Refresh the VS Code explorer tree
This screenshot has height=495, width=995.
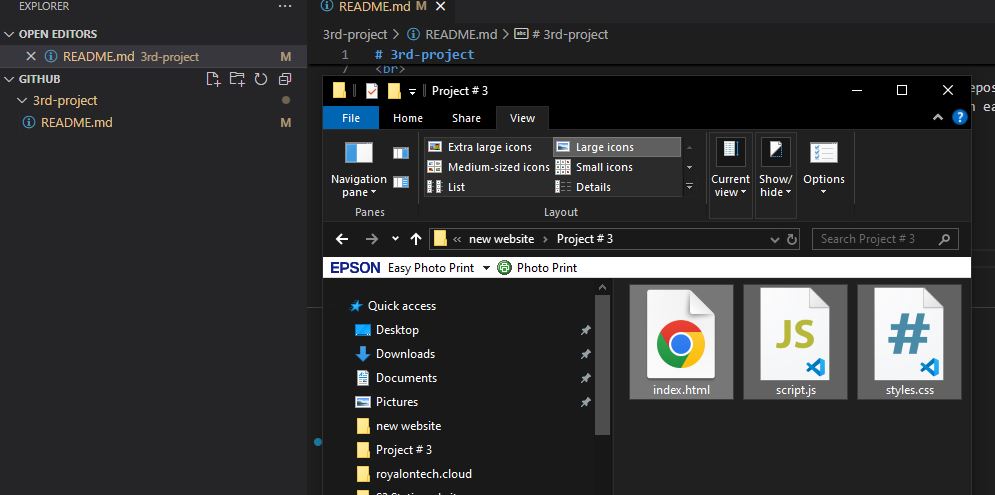tap(261, 79)
